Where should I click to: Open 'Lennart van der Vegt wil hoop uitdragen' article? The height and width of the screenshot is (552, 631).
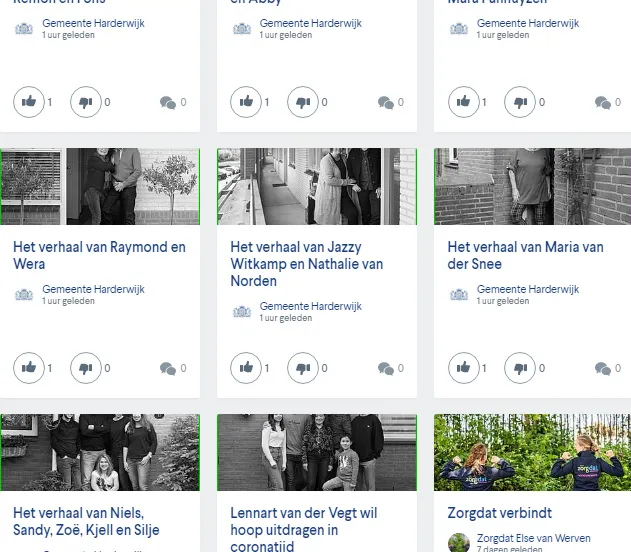click(x=304, y=529)
